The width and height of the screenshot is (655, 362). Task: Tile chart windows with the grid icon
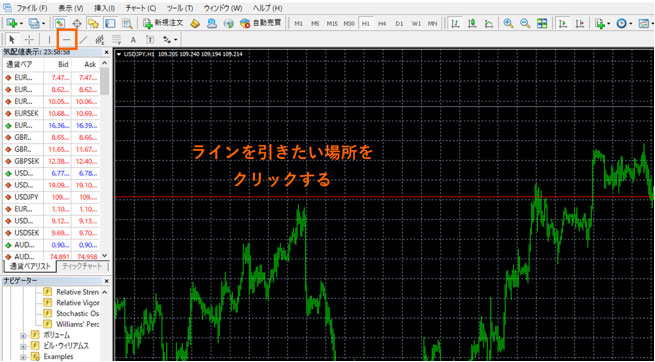pos(542,23)
